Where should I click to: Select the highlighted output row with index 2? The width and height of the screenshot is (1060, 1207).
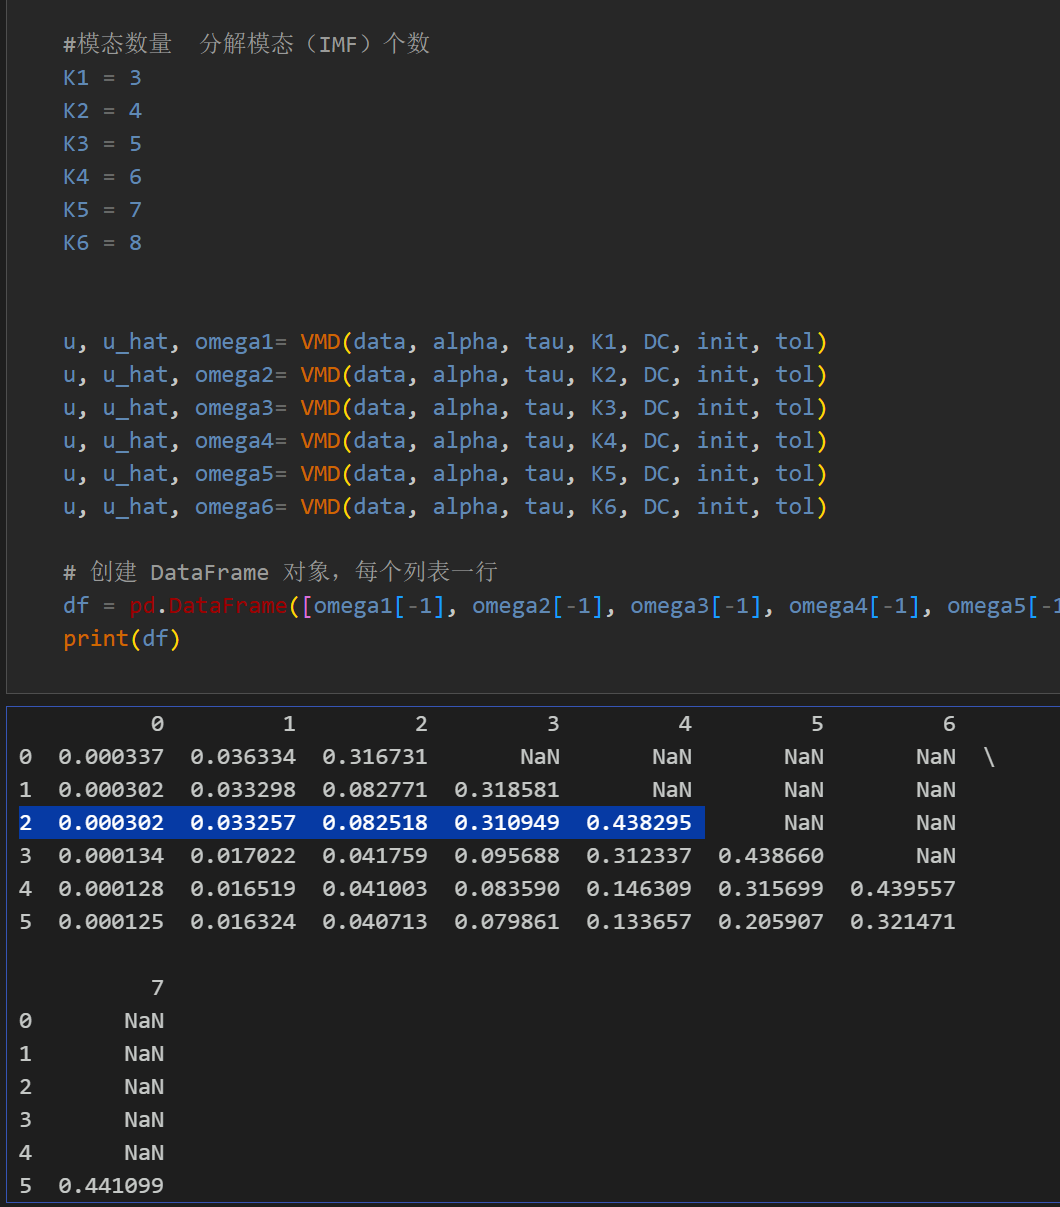pos(361,823)
